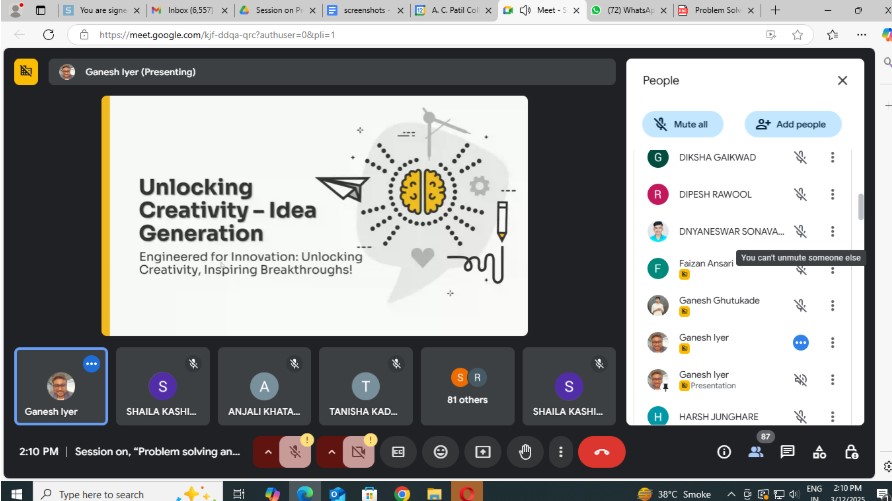The image size is (892, 501).
Task: Open host controls lock icon
Action: coord(851,452)
